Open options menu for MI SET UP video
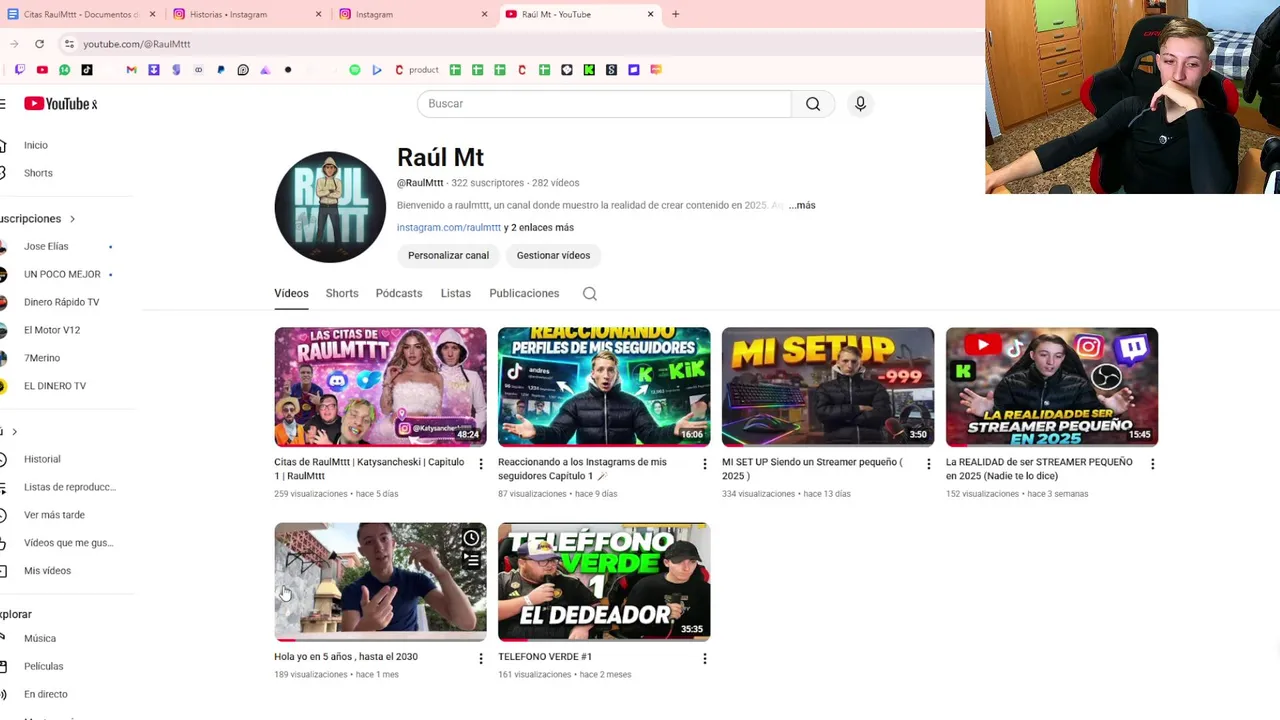 point(929,464)
